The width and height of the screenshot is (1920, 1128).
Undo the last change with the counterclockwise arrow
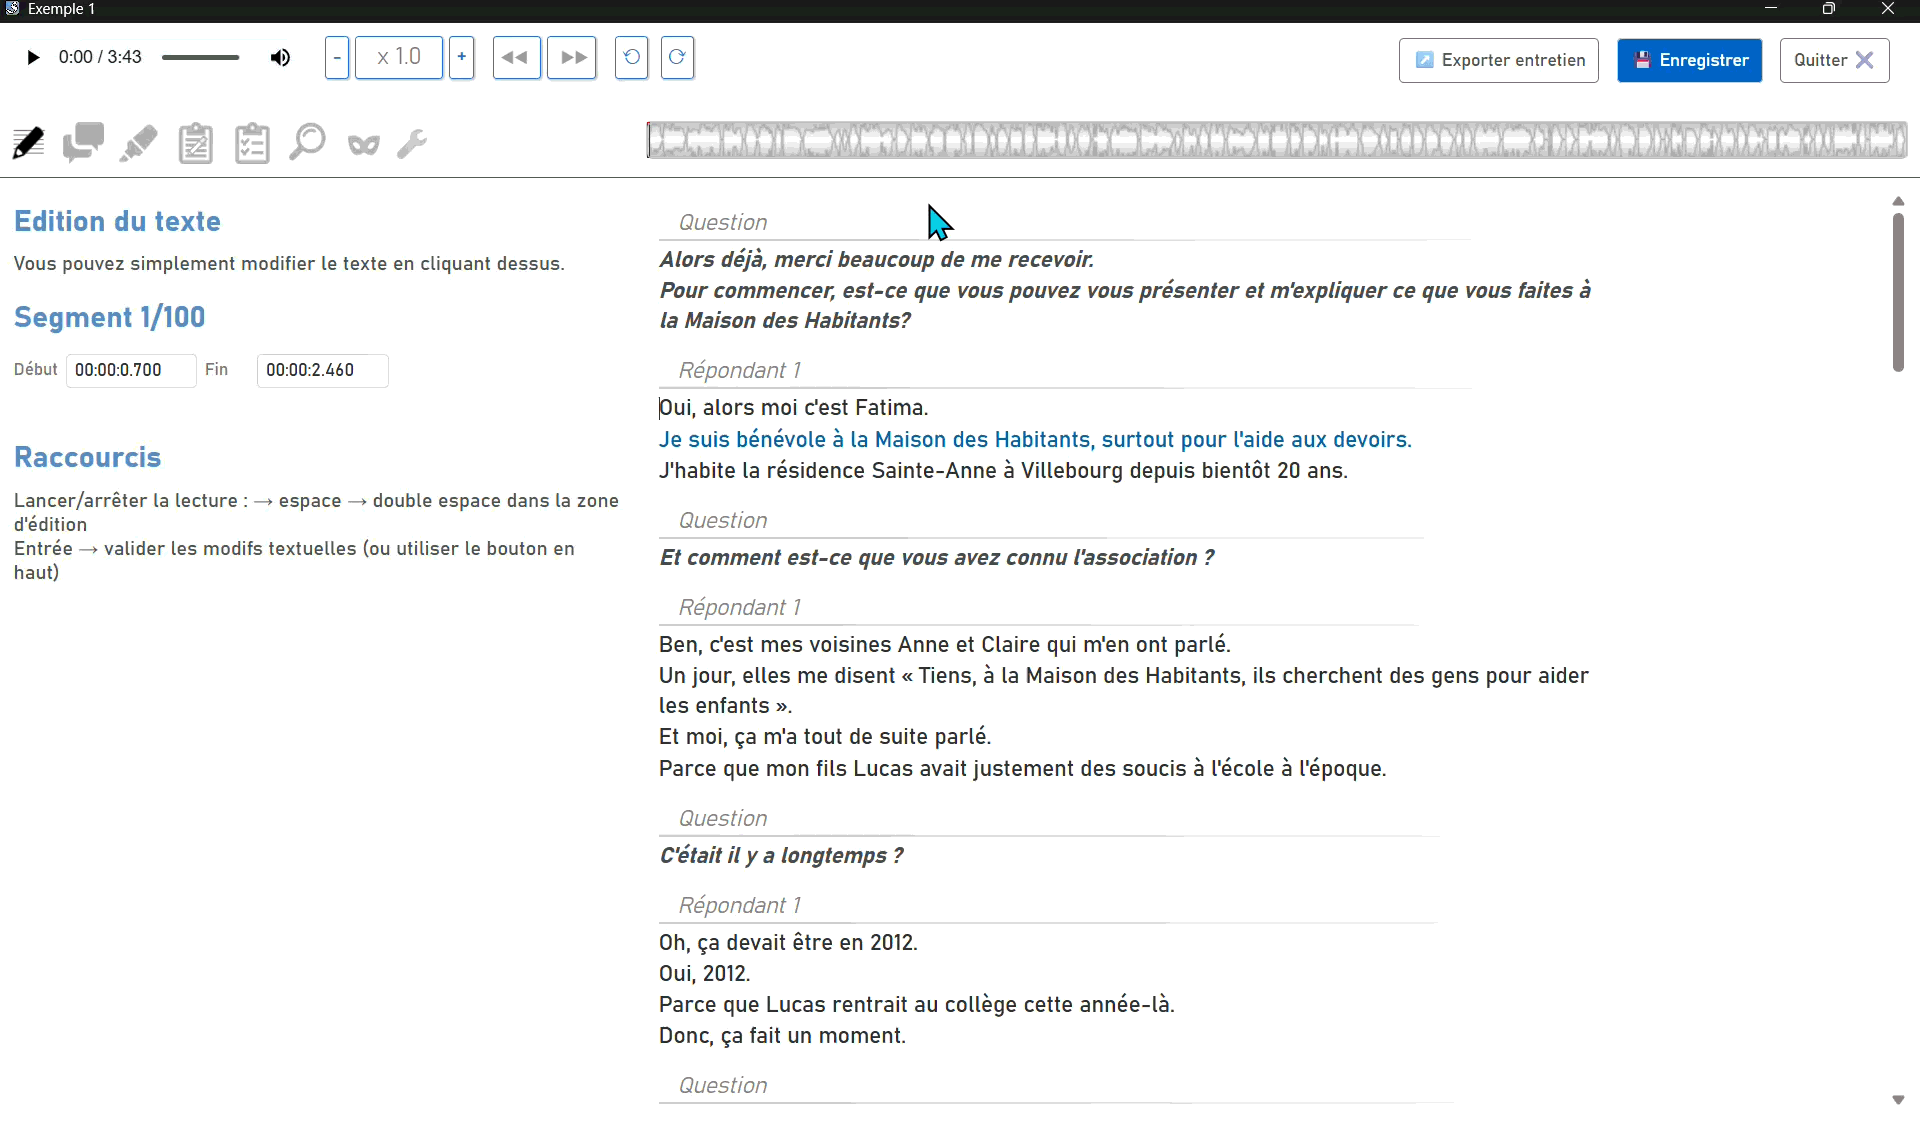631,57
